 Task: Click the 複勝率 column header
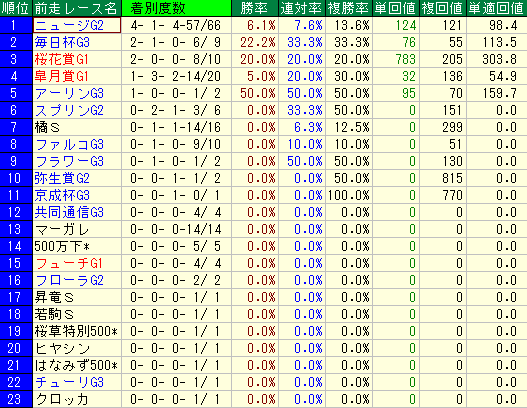349,8
